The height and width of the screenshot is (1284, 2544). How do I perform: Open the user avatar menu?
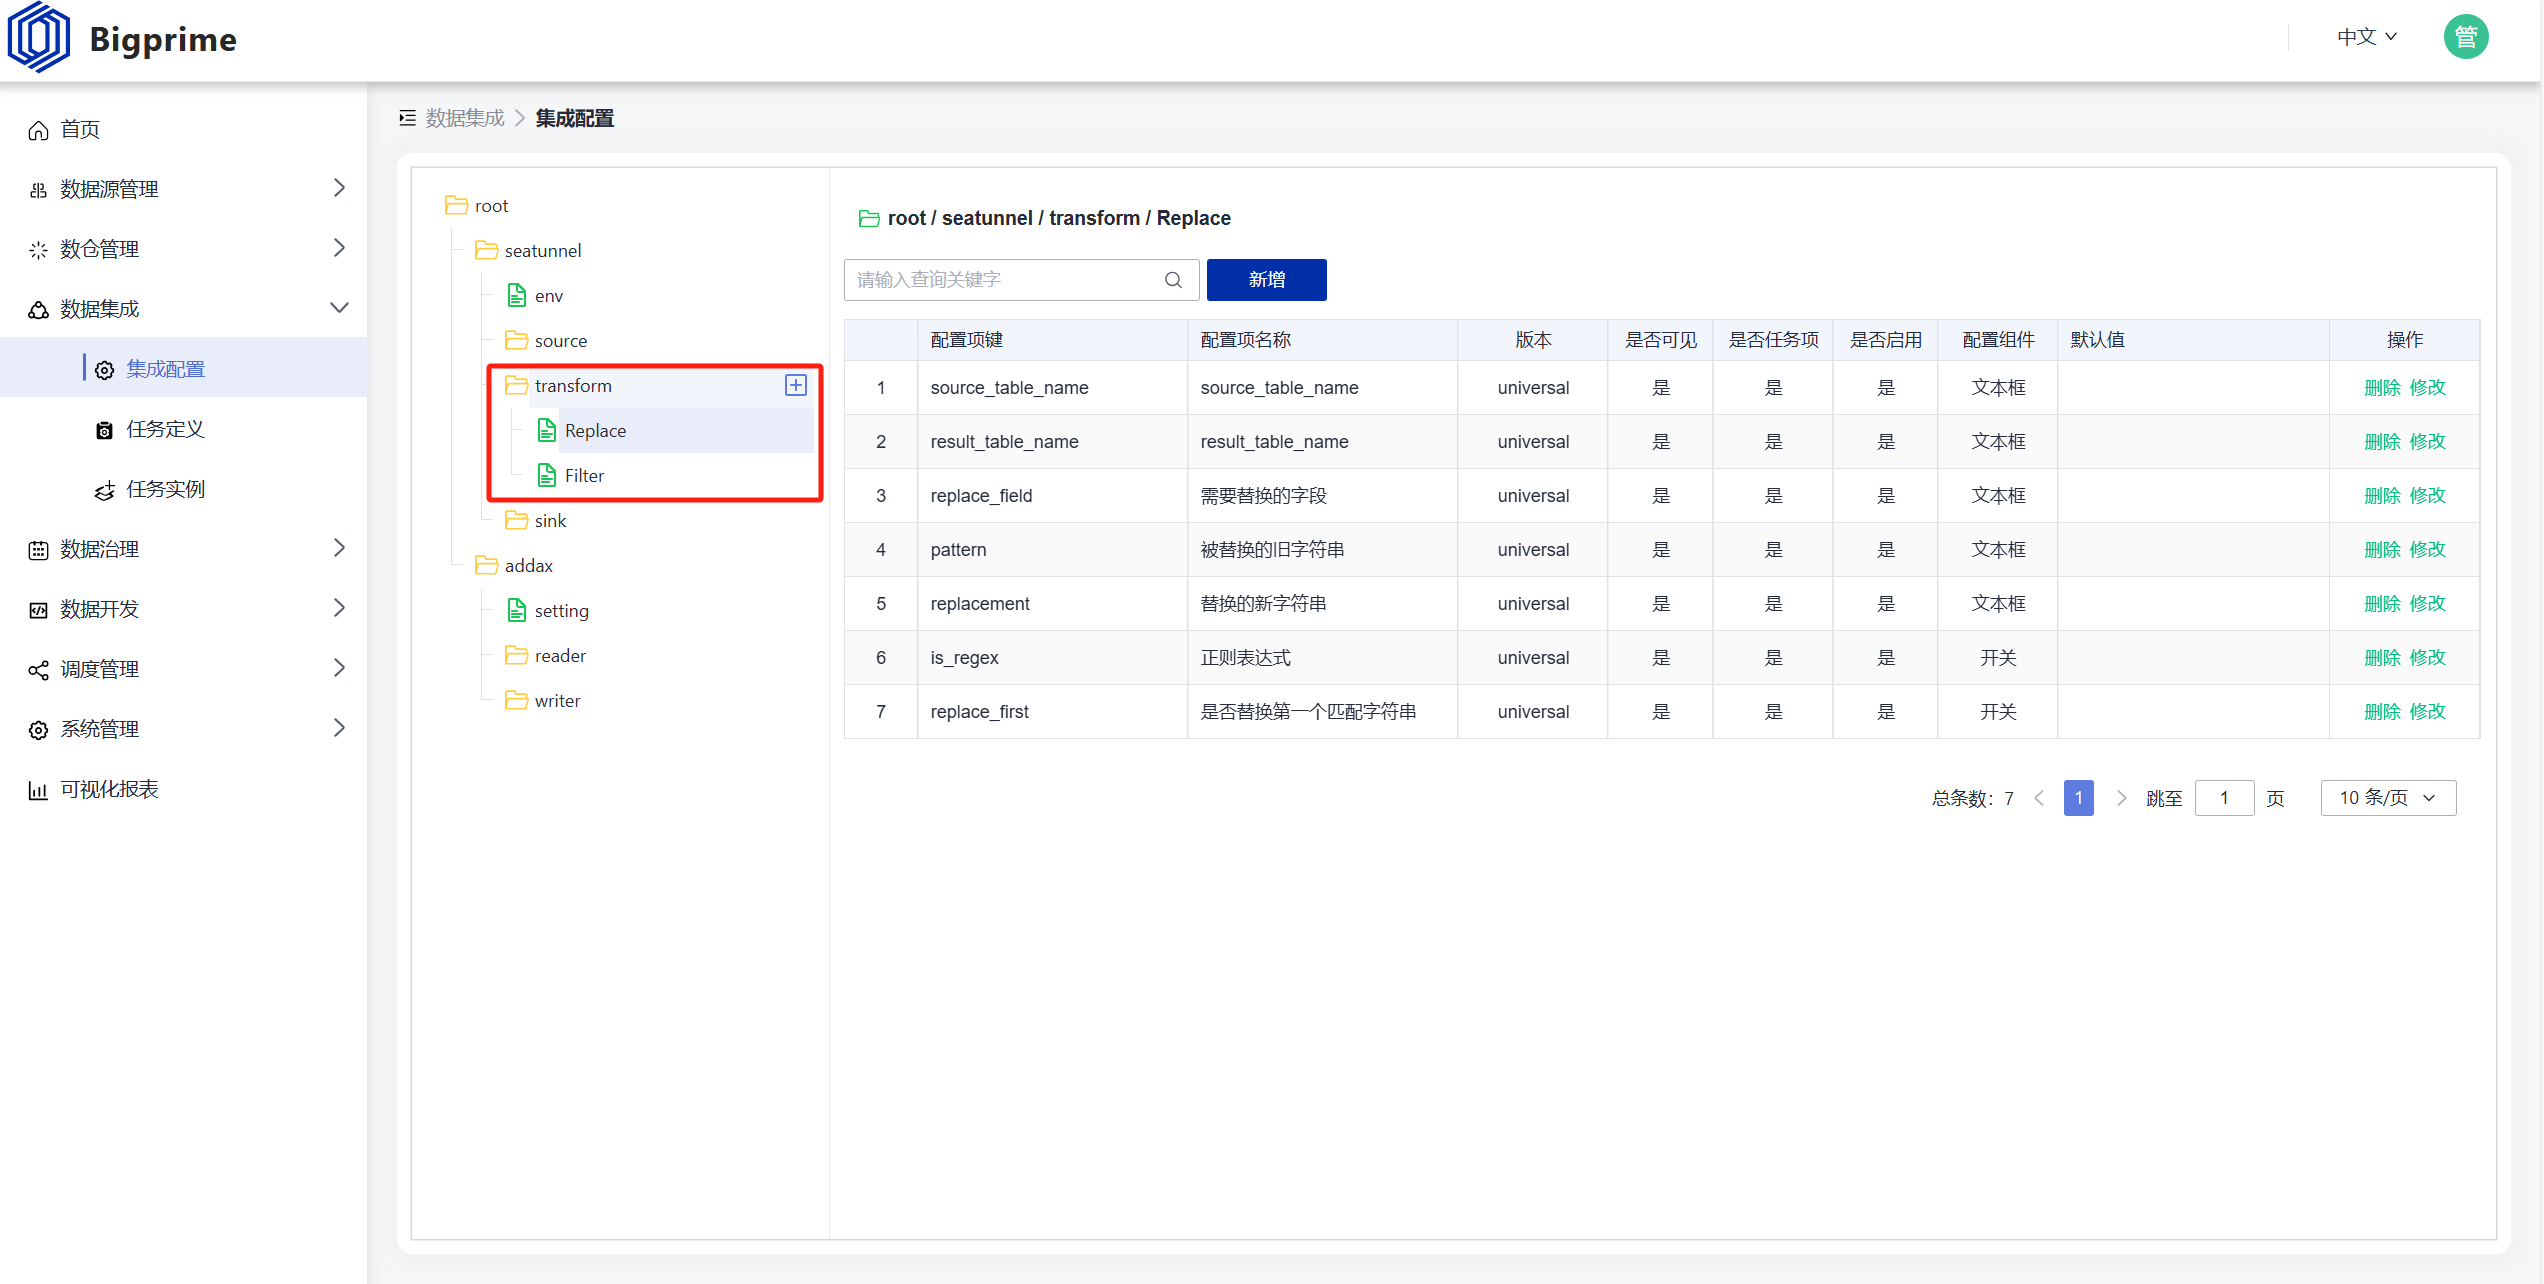(2465, 37)
